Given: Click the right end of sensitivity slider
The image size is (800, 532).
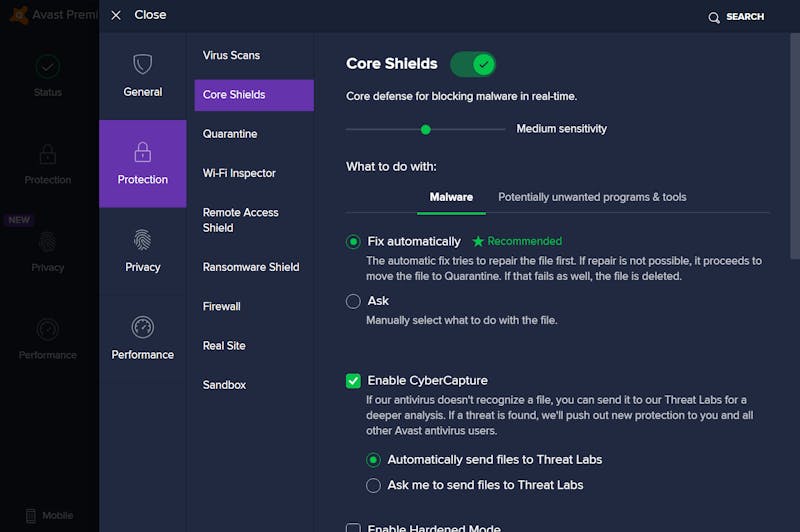Looking at the screenshot, I should click(504, 130).
